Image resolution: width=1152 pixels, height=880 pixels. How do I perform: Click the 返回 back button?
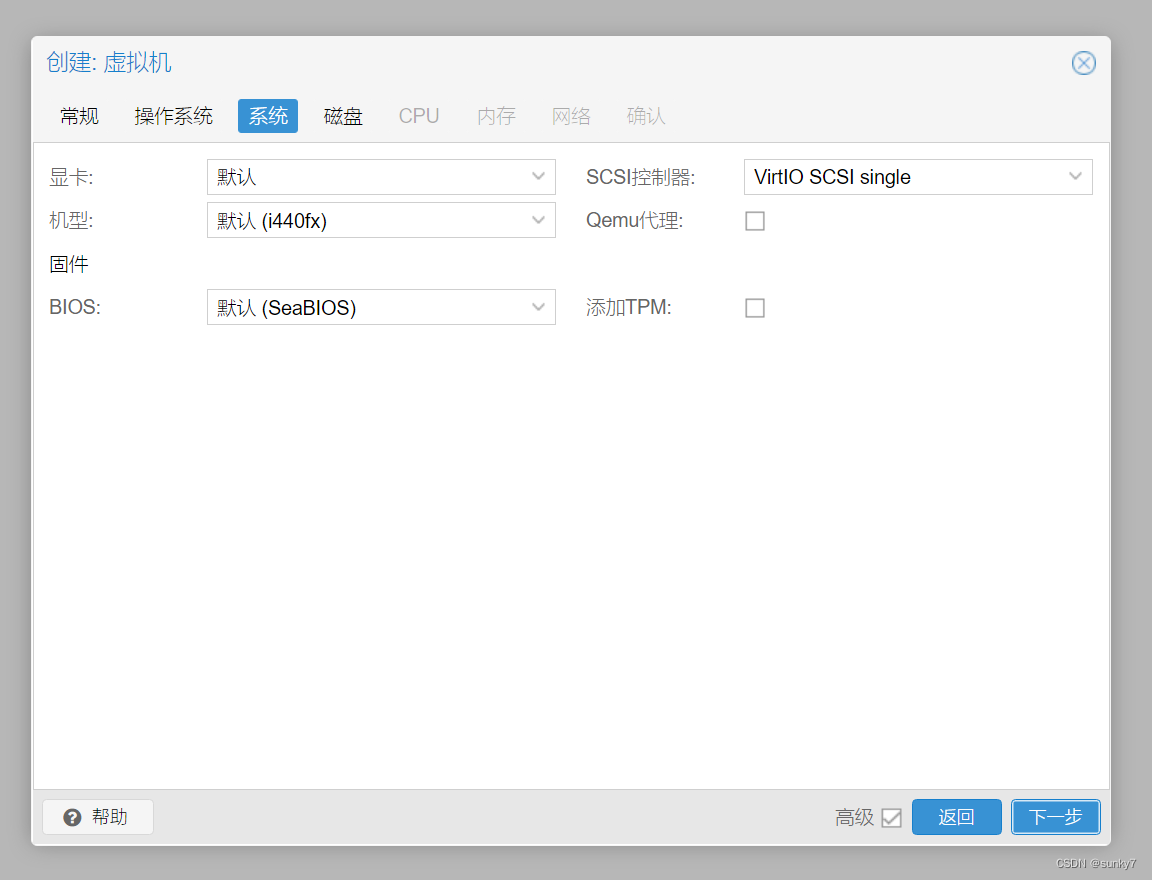point(956,817)
